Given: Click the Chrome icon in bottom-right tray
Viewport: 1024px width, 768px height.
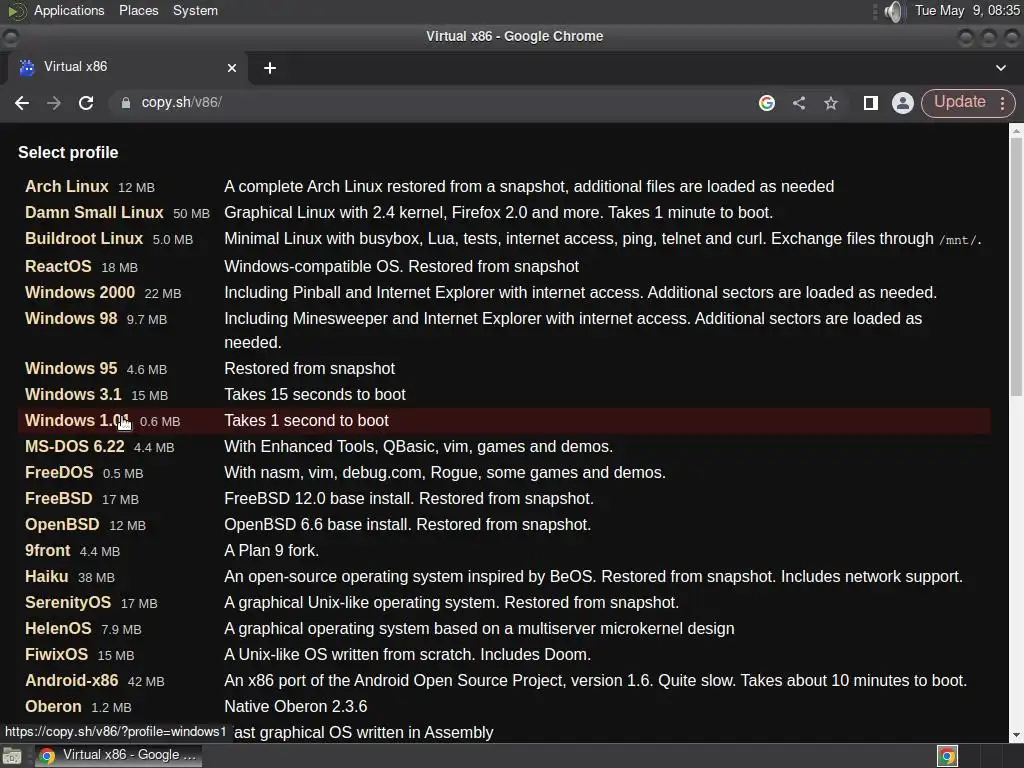Looking at the screenshot, I should point(947,756).
